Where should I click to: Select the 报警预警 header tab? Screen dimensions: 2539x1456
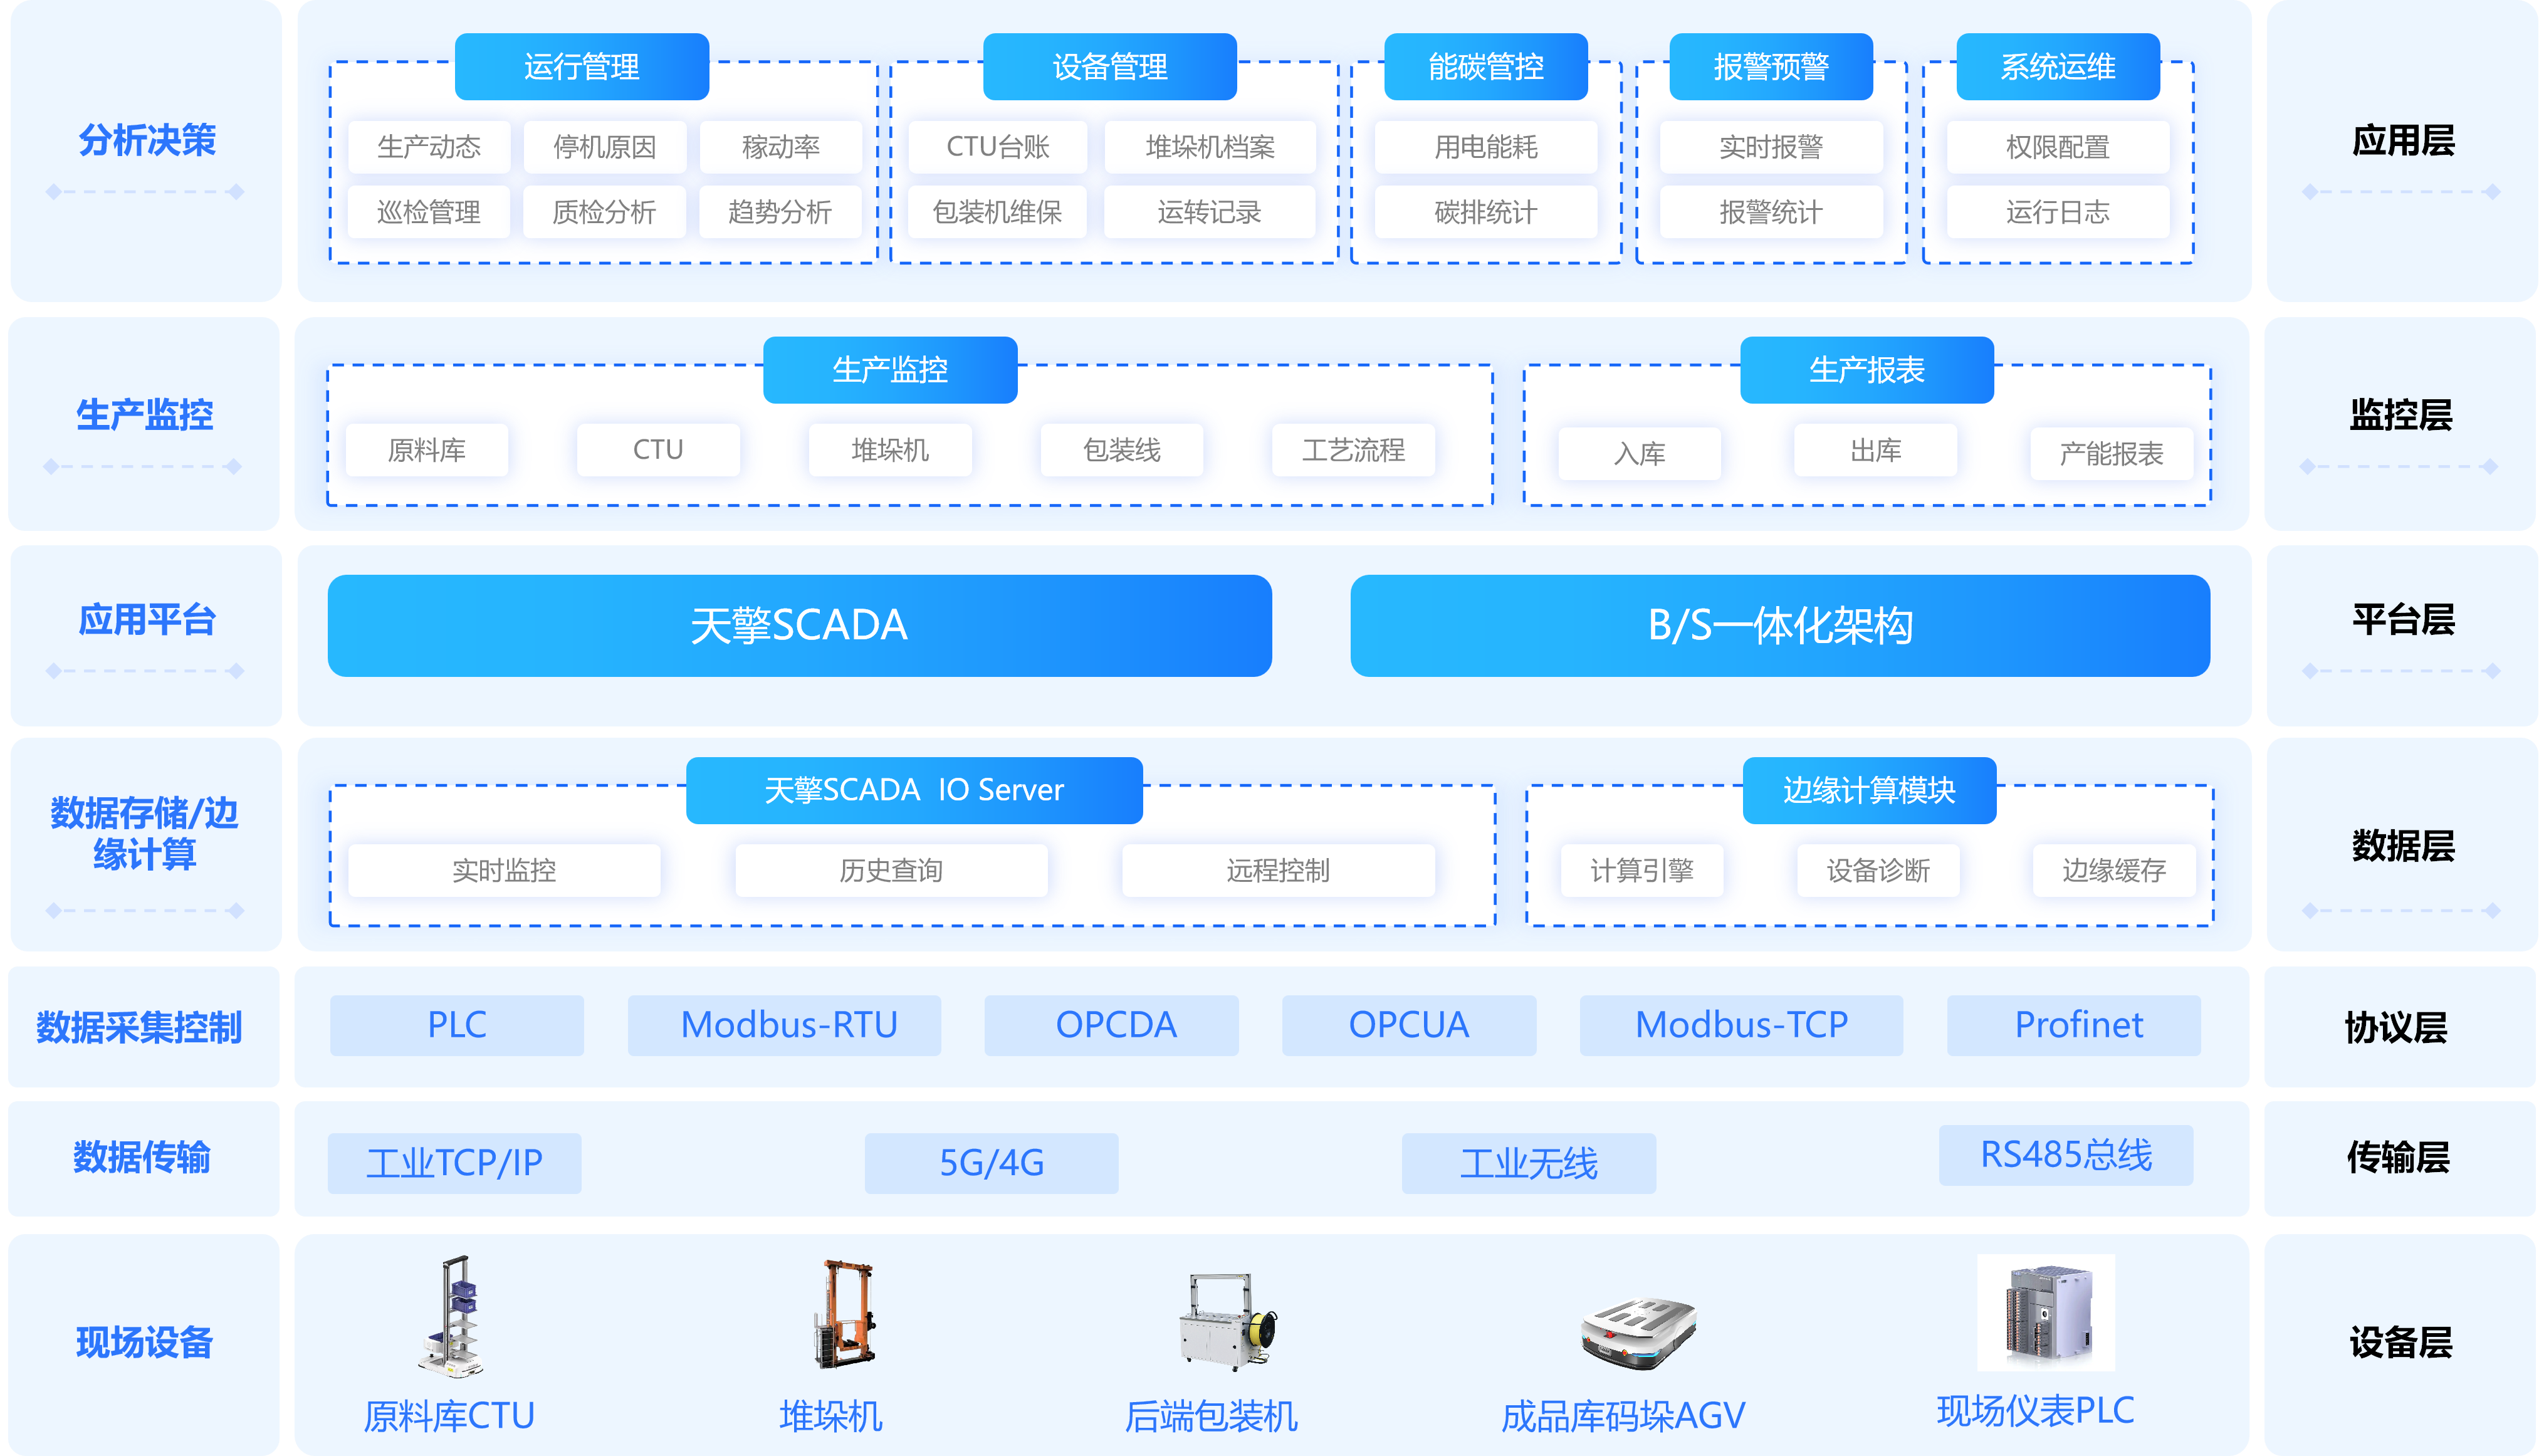tap(1771, 67)
